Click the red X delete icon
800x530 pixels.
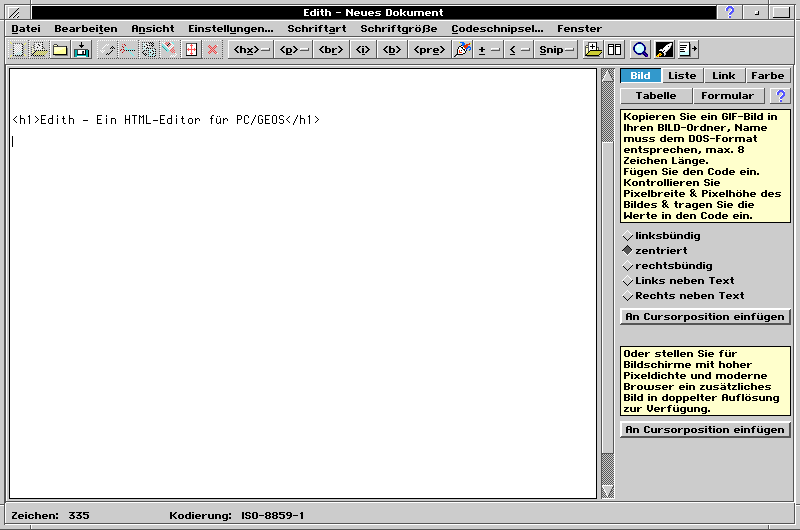[212, 49]
